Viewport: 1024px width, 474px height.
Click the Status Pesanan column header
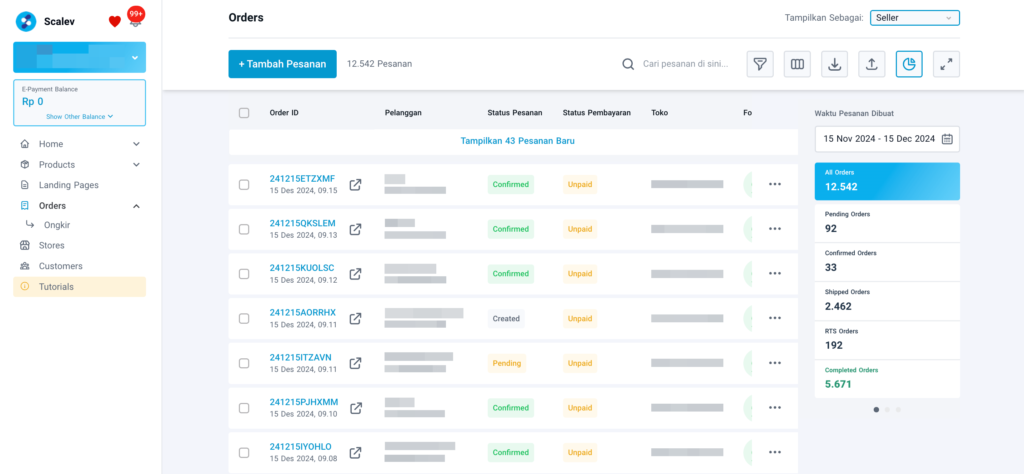[515, 113]
